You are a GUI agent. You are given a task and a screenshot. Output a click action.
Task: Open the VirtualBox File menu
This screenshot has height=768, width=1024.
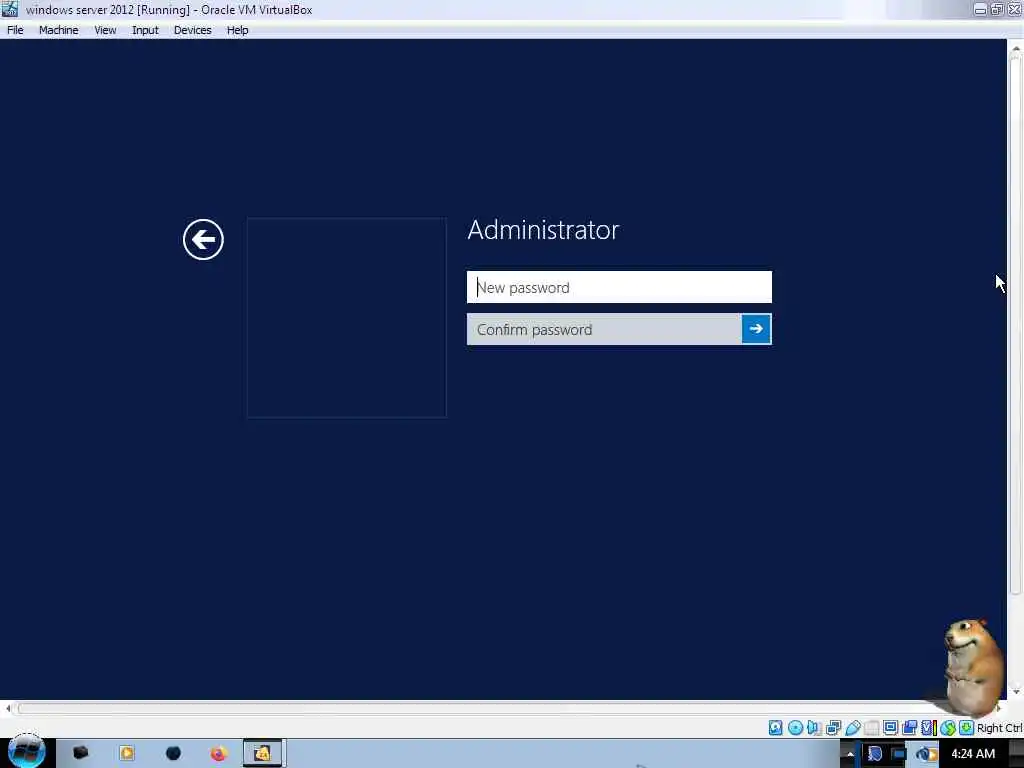(15, 30)
